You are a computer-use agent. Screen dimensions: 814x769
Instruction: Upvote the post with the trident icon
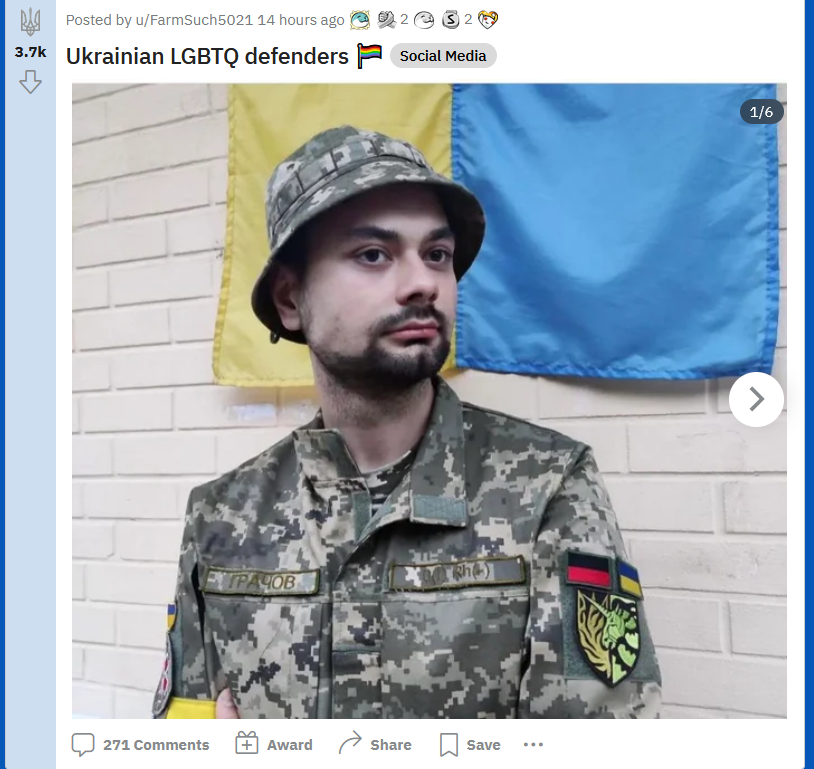[30, 22]
